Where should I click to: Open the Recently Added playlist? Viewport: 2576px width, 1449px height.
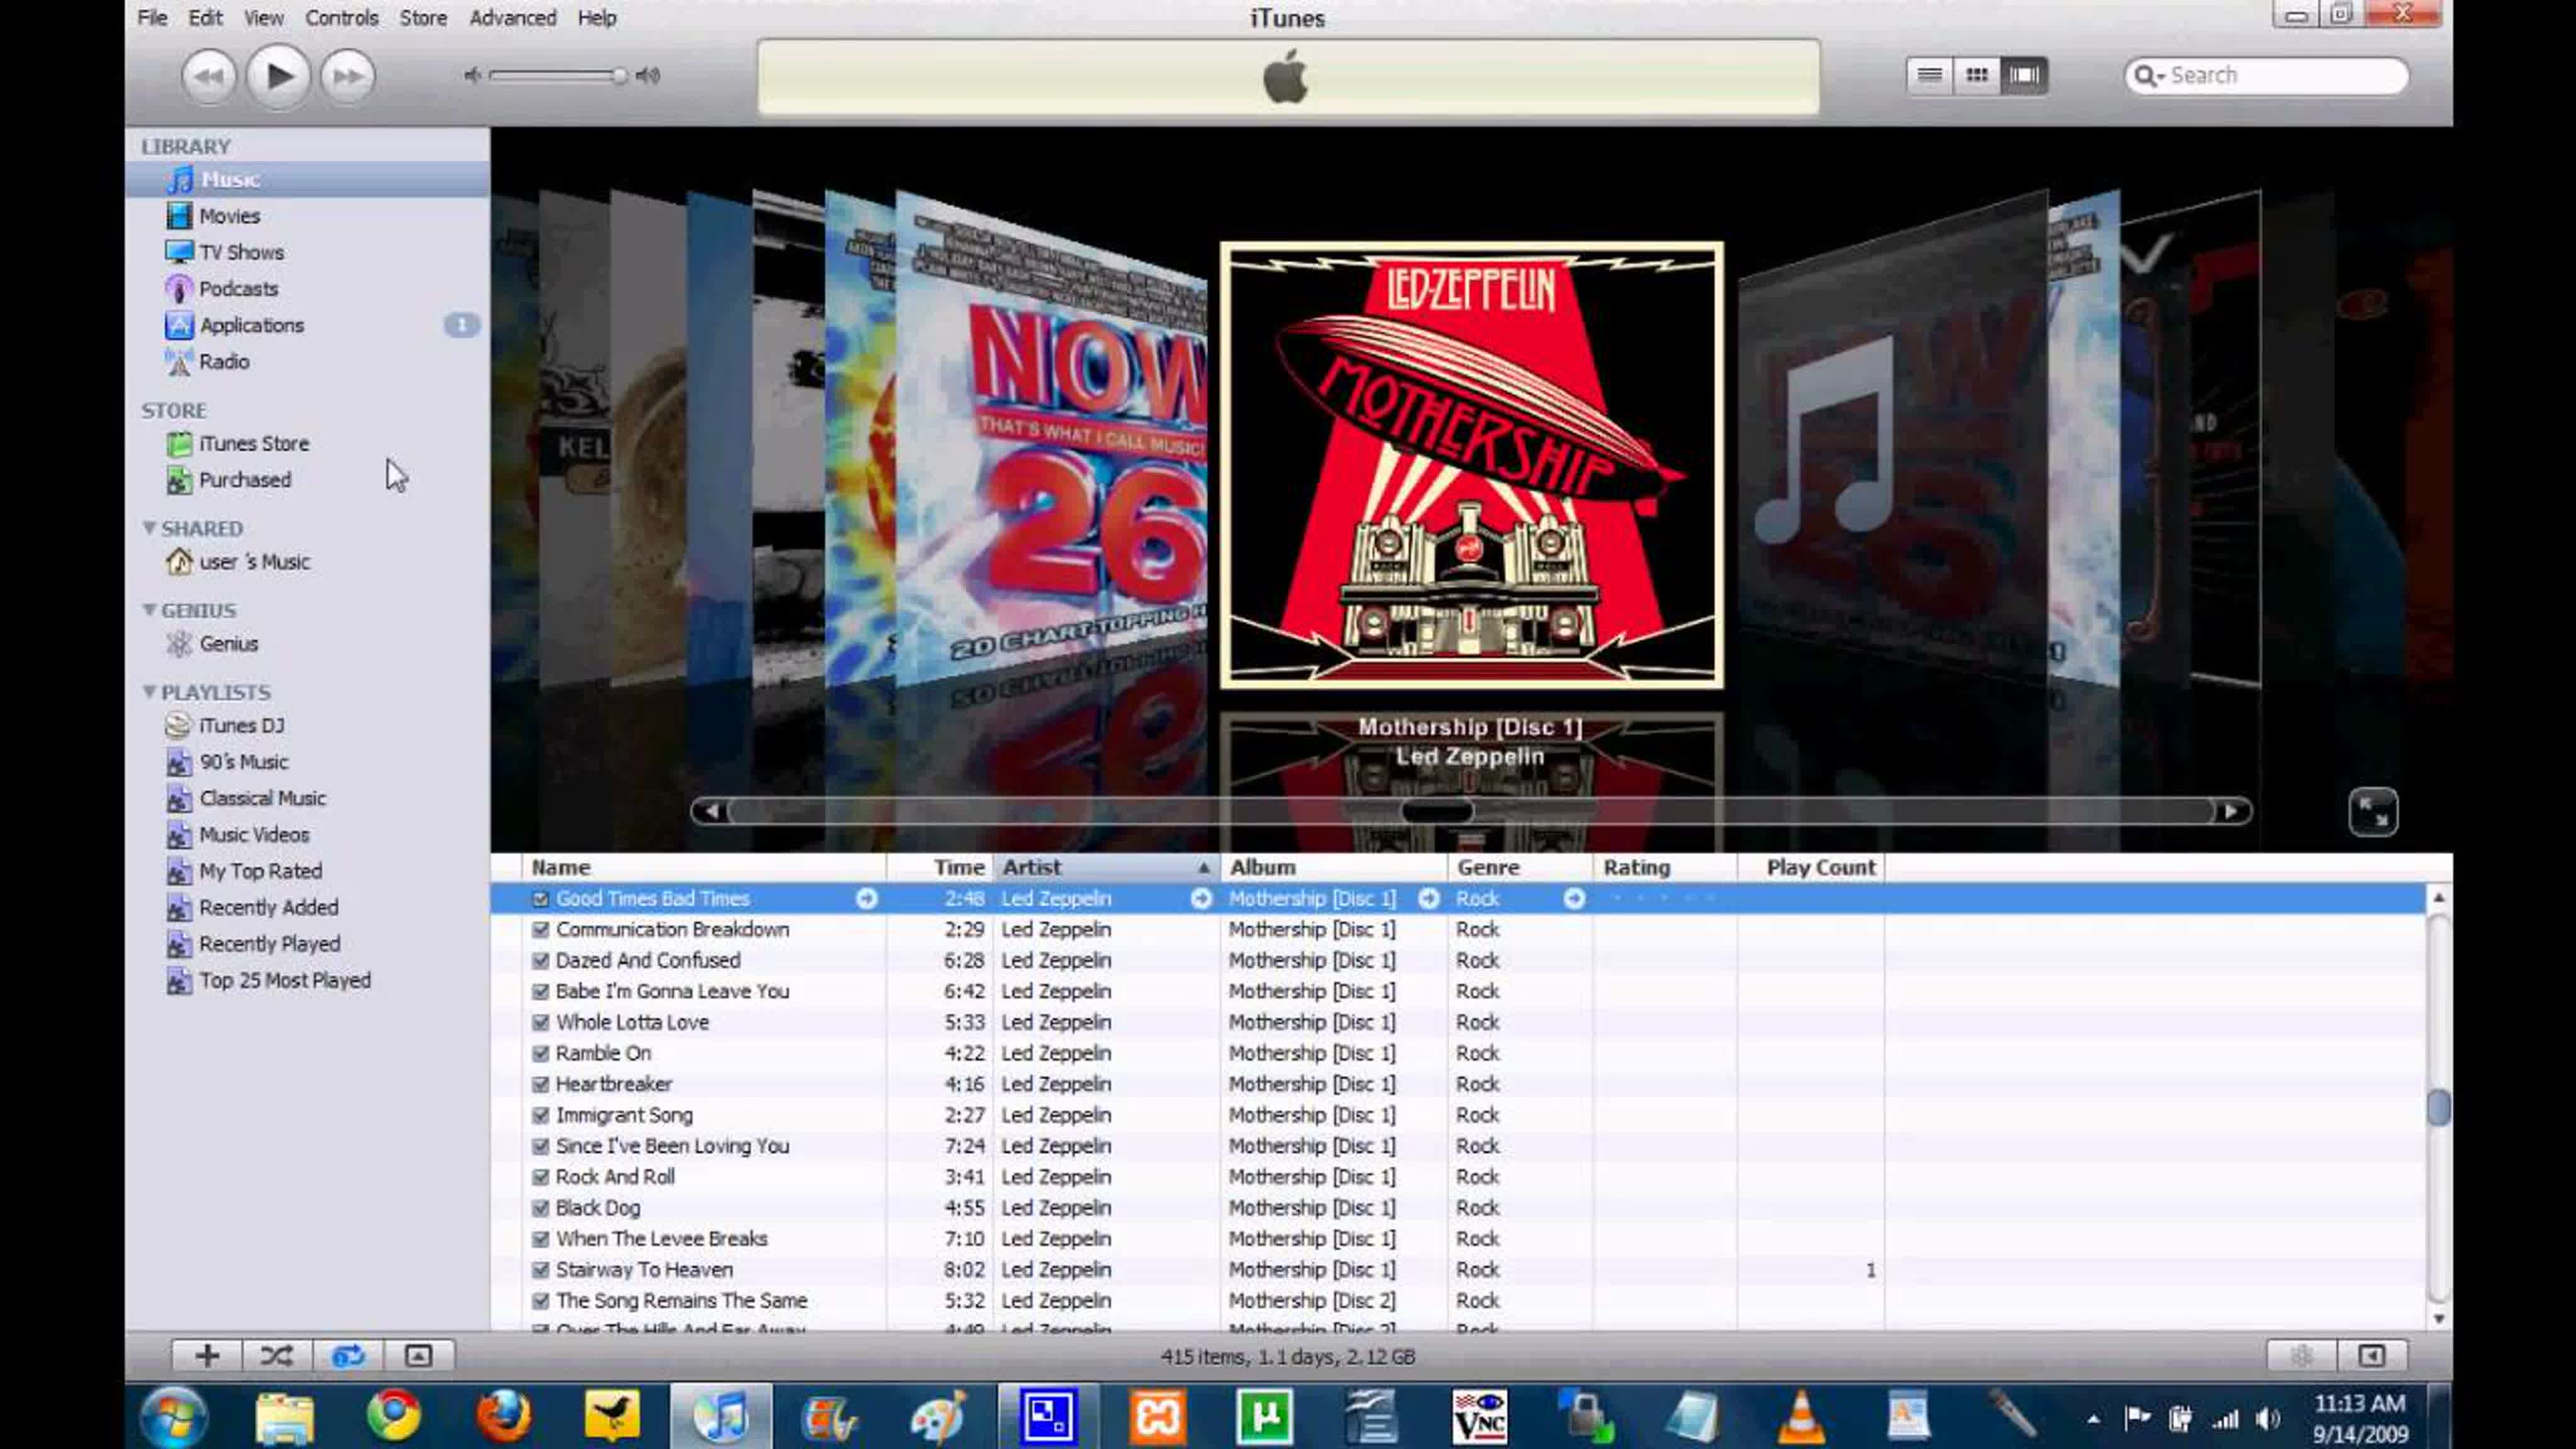tap(268, 908)
